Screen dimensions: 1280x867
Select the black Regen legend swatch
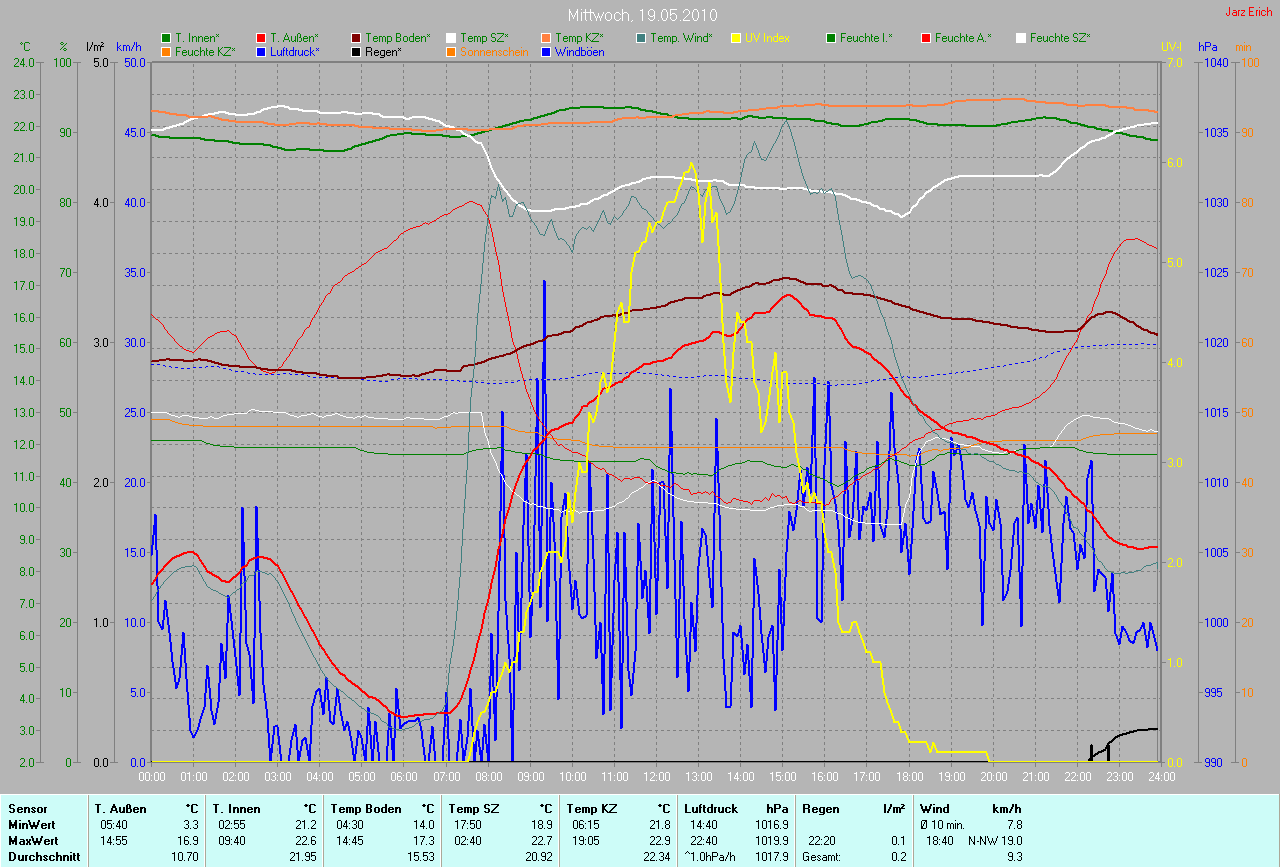[356, 51]
